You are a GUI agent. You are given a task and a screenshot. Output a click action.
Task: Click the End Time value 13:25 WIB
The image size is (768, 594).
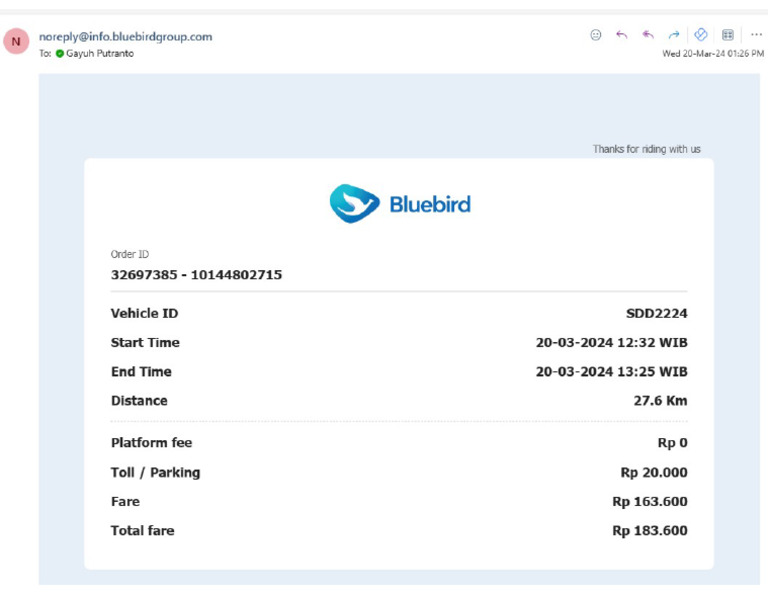(612, 372)
